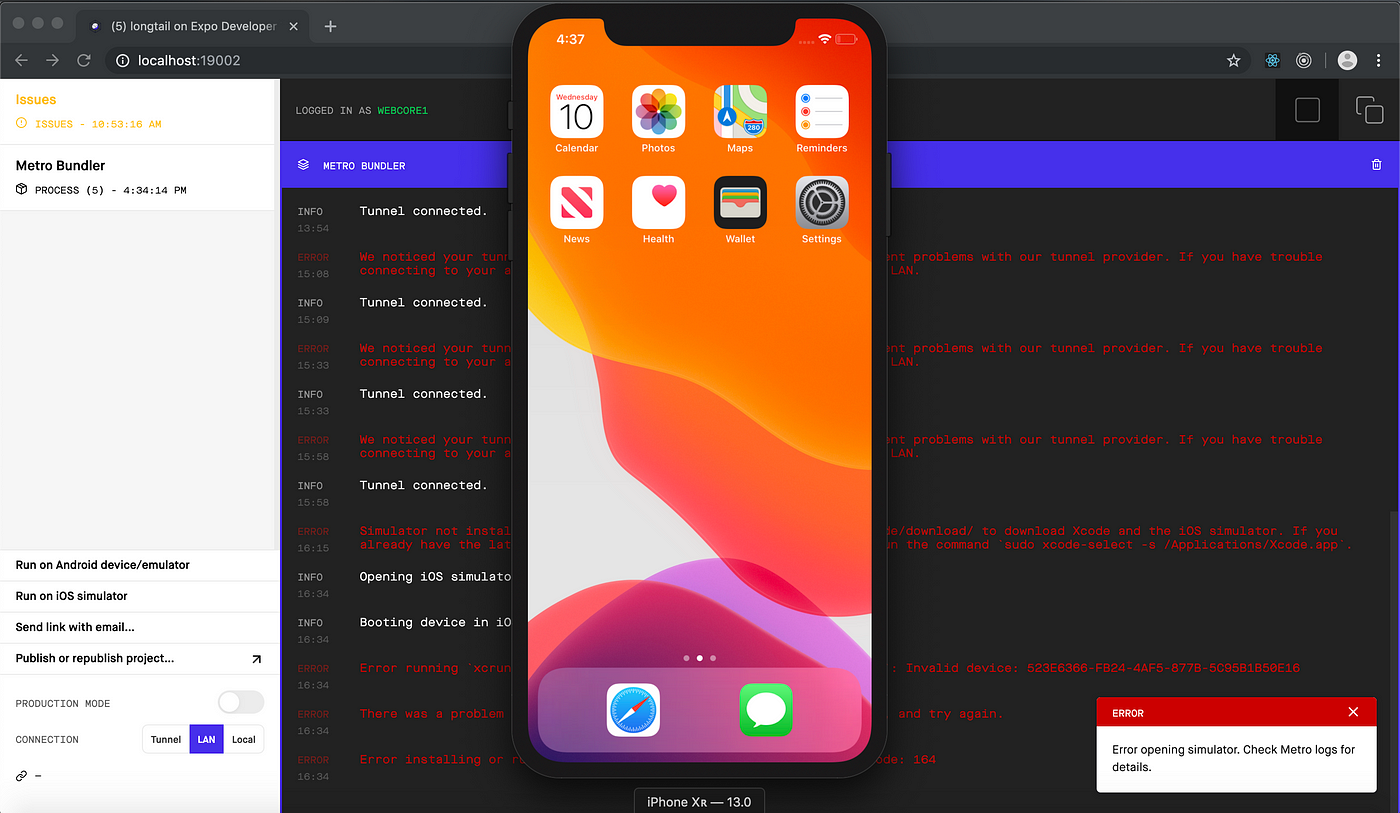The height and width of the screenshot is (813, 1400).
Task: Open the Calendar app on the simulator
Action: coord(576,111)
